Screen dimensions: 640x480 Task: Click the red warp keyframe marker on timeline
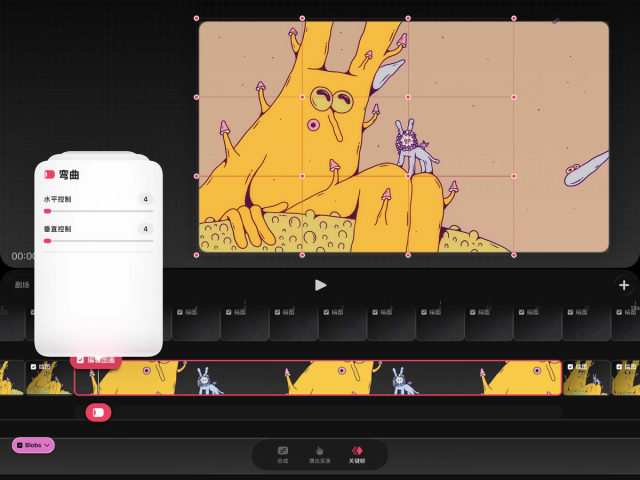click(98, 413)
